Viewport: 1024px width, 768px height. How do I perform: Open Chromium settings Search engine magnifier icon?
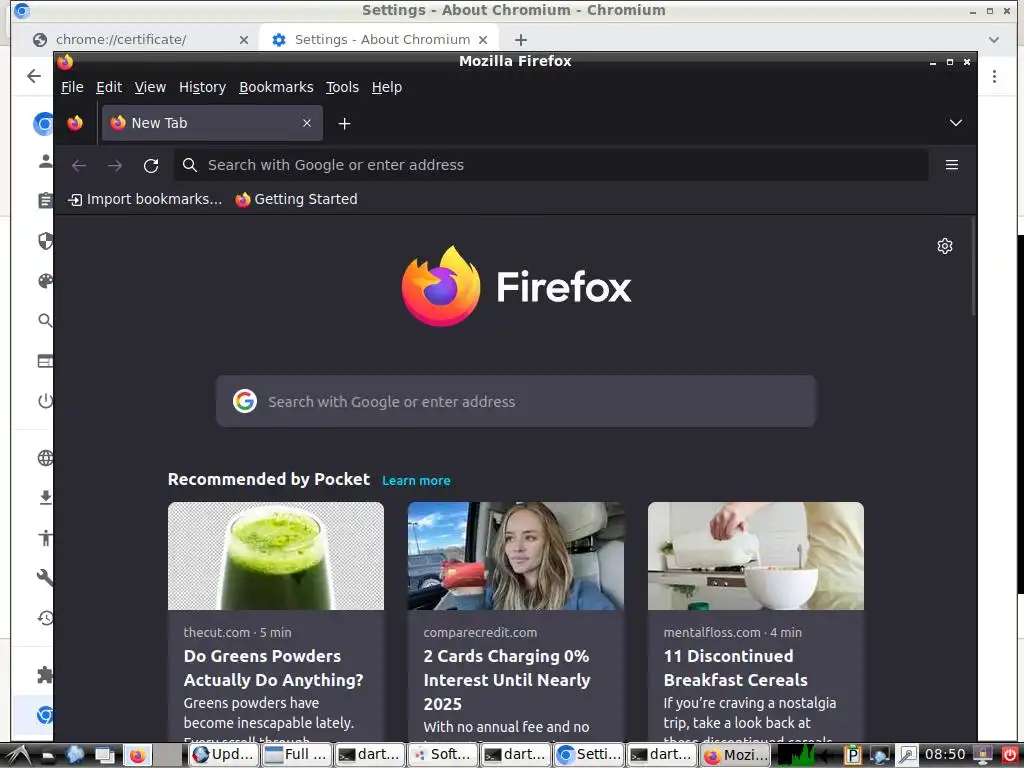pos(45,321)
